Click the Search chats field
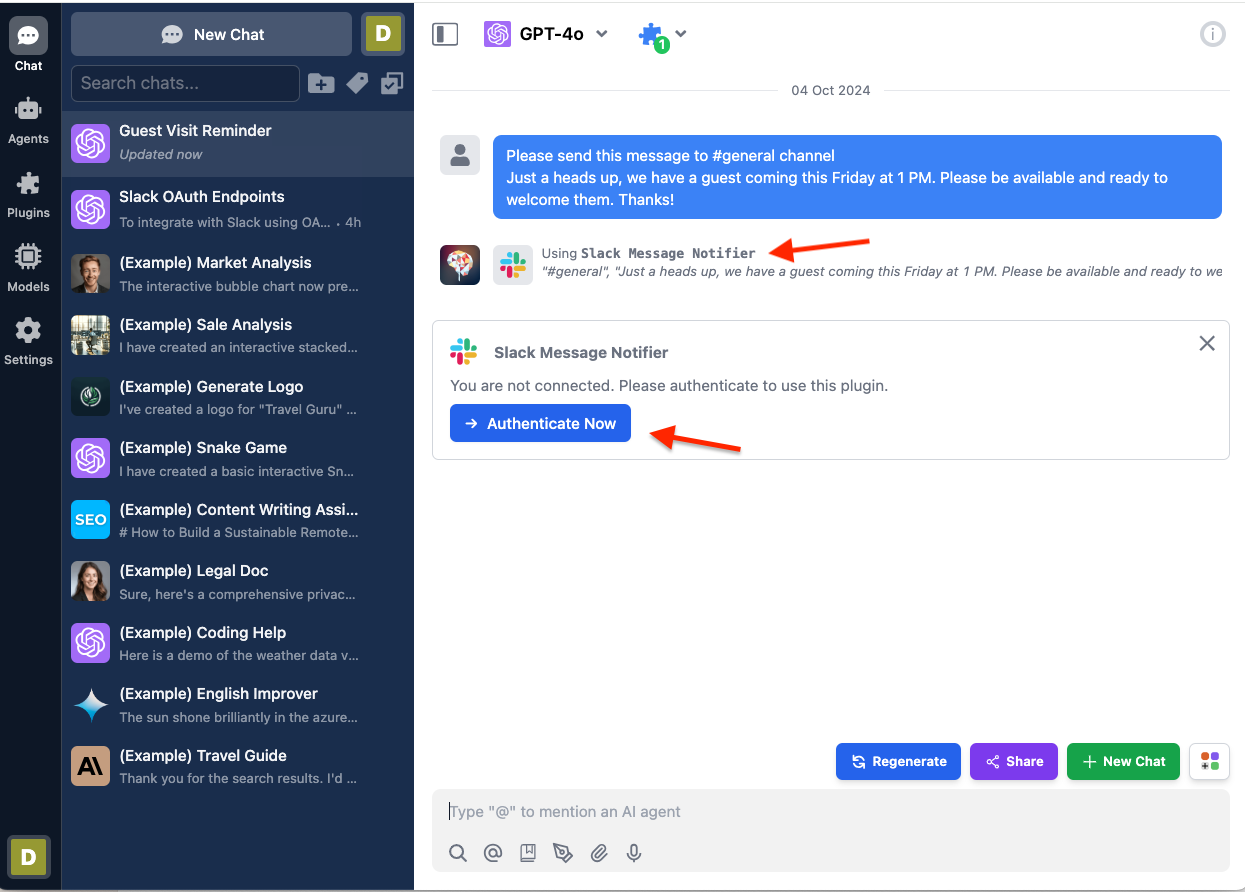The width and height of the screenshot is (1245, 892). pos(185,83)
